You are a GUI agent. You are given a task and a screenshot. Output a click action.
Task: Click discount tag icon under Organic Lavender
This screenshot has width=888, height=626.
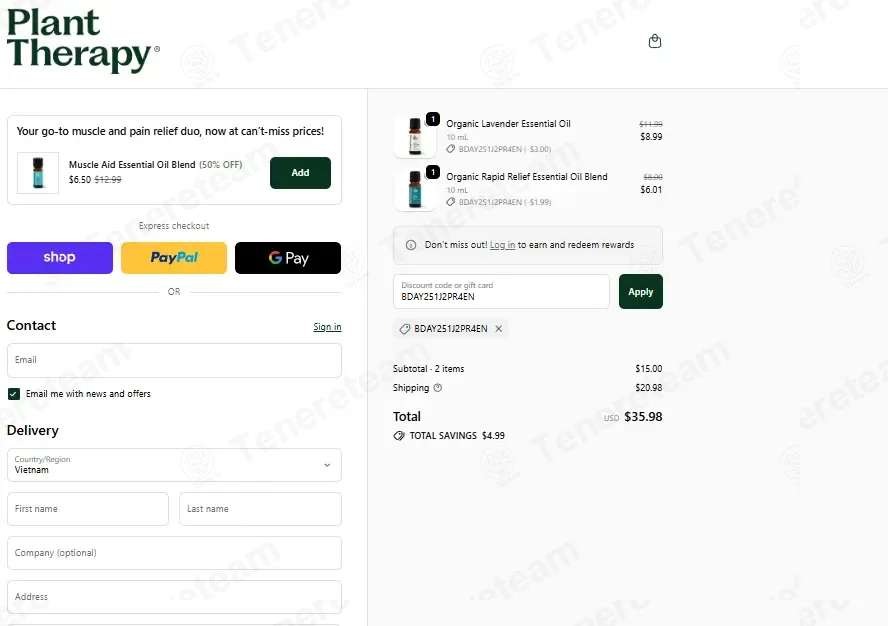coord(451,149)
